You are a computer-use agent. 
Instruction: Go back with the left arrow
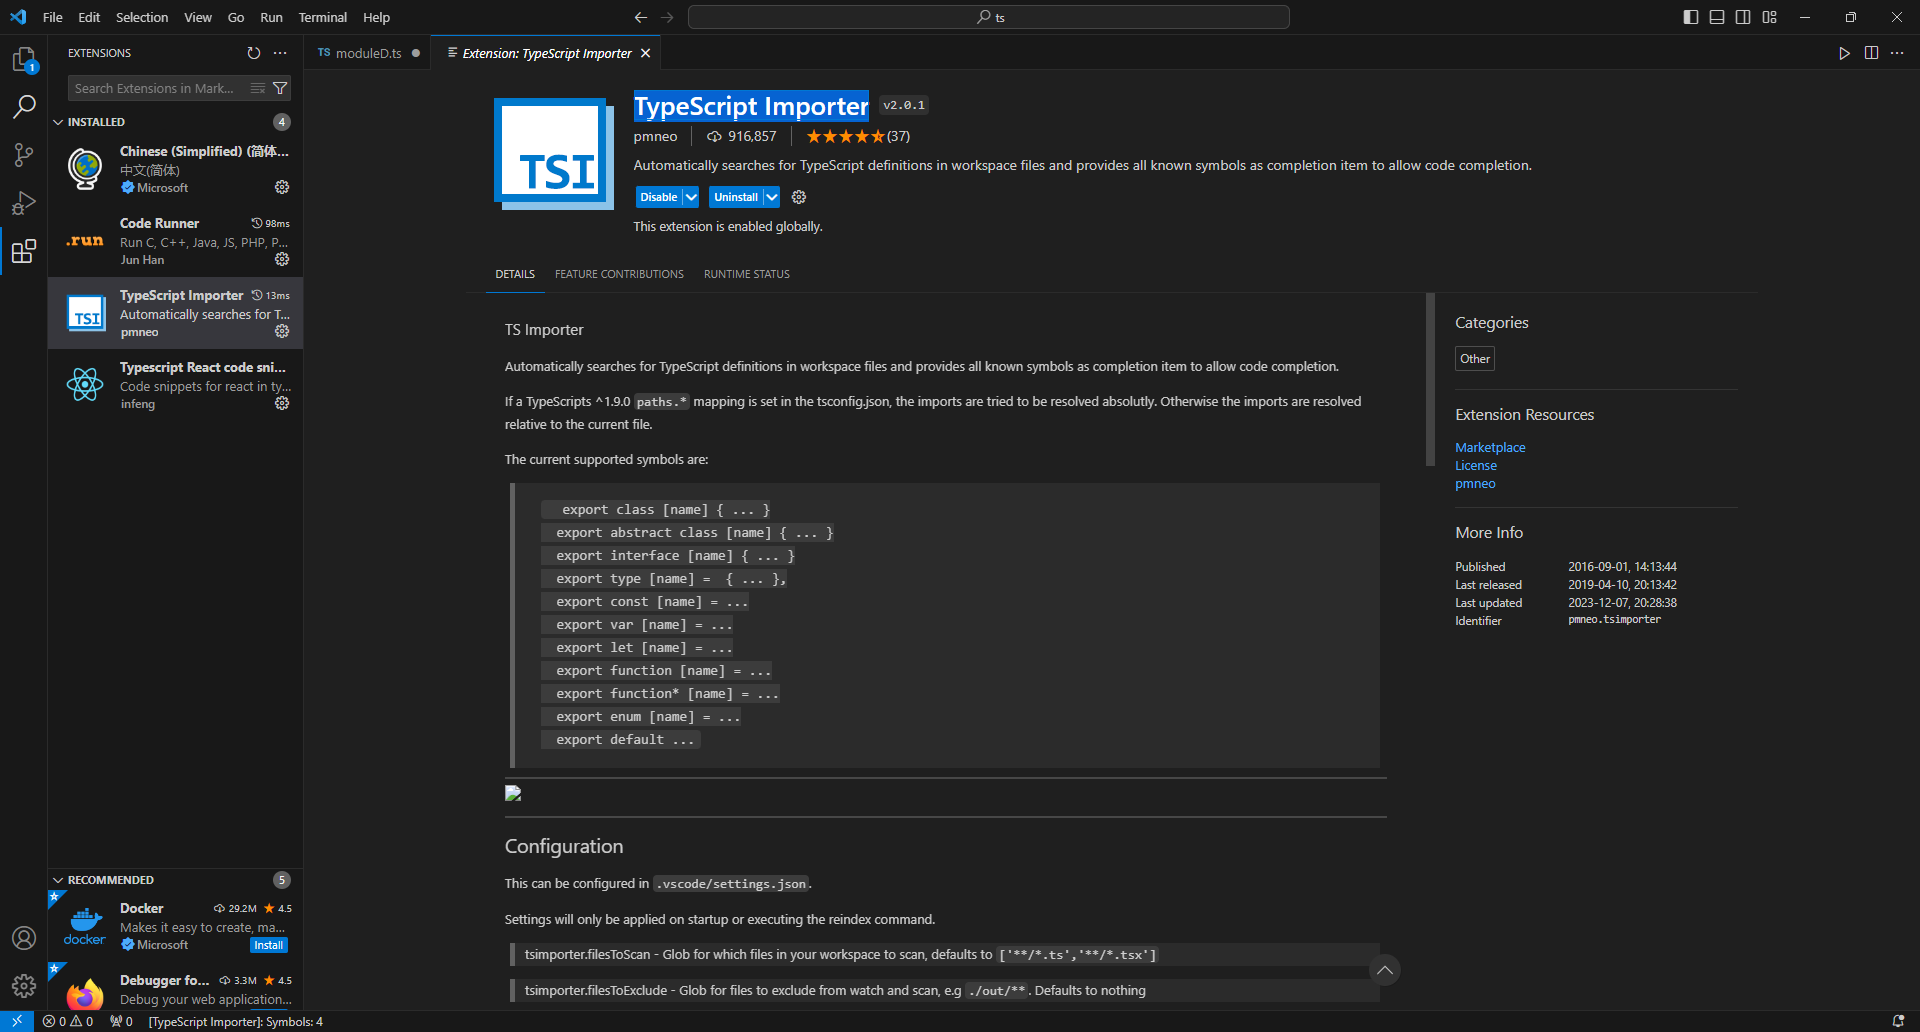coord(641,17)
